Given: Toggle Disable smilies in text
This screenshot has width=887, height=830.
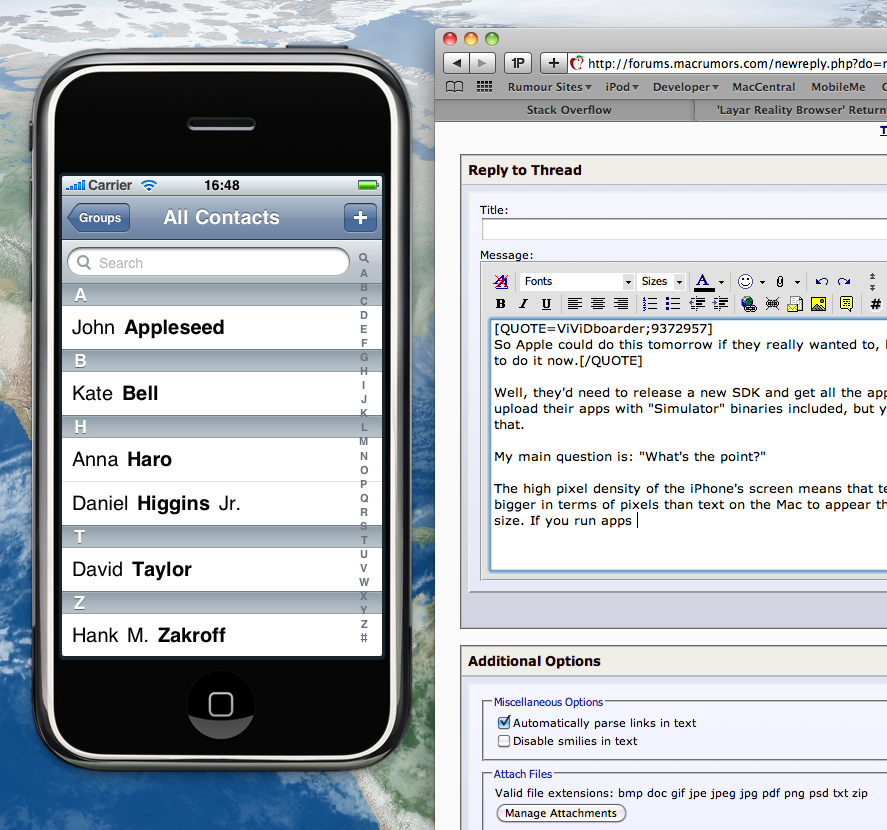Looking at the screenshot, I should pos(503,741).
